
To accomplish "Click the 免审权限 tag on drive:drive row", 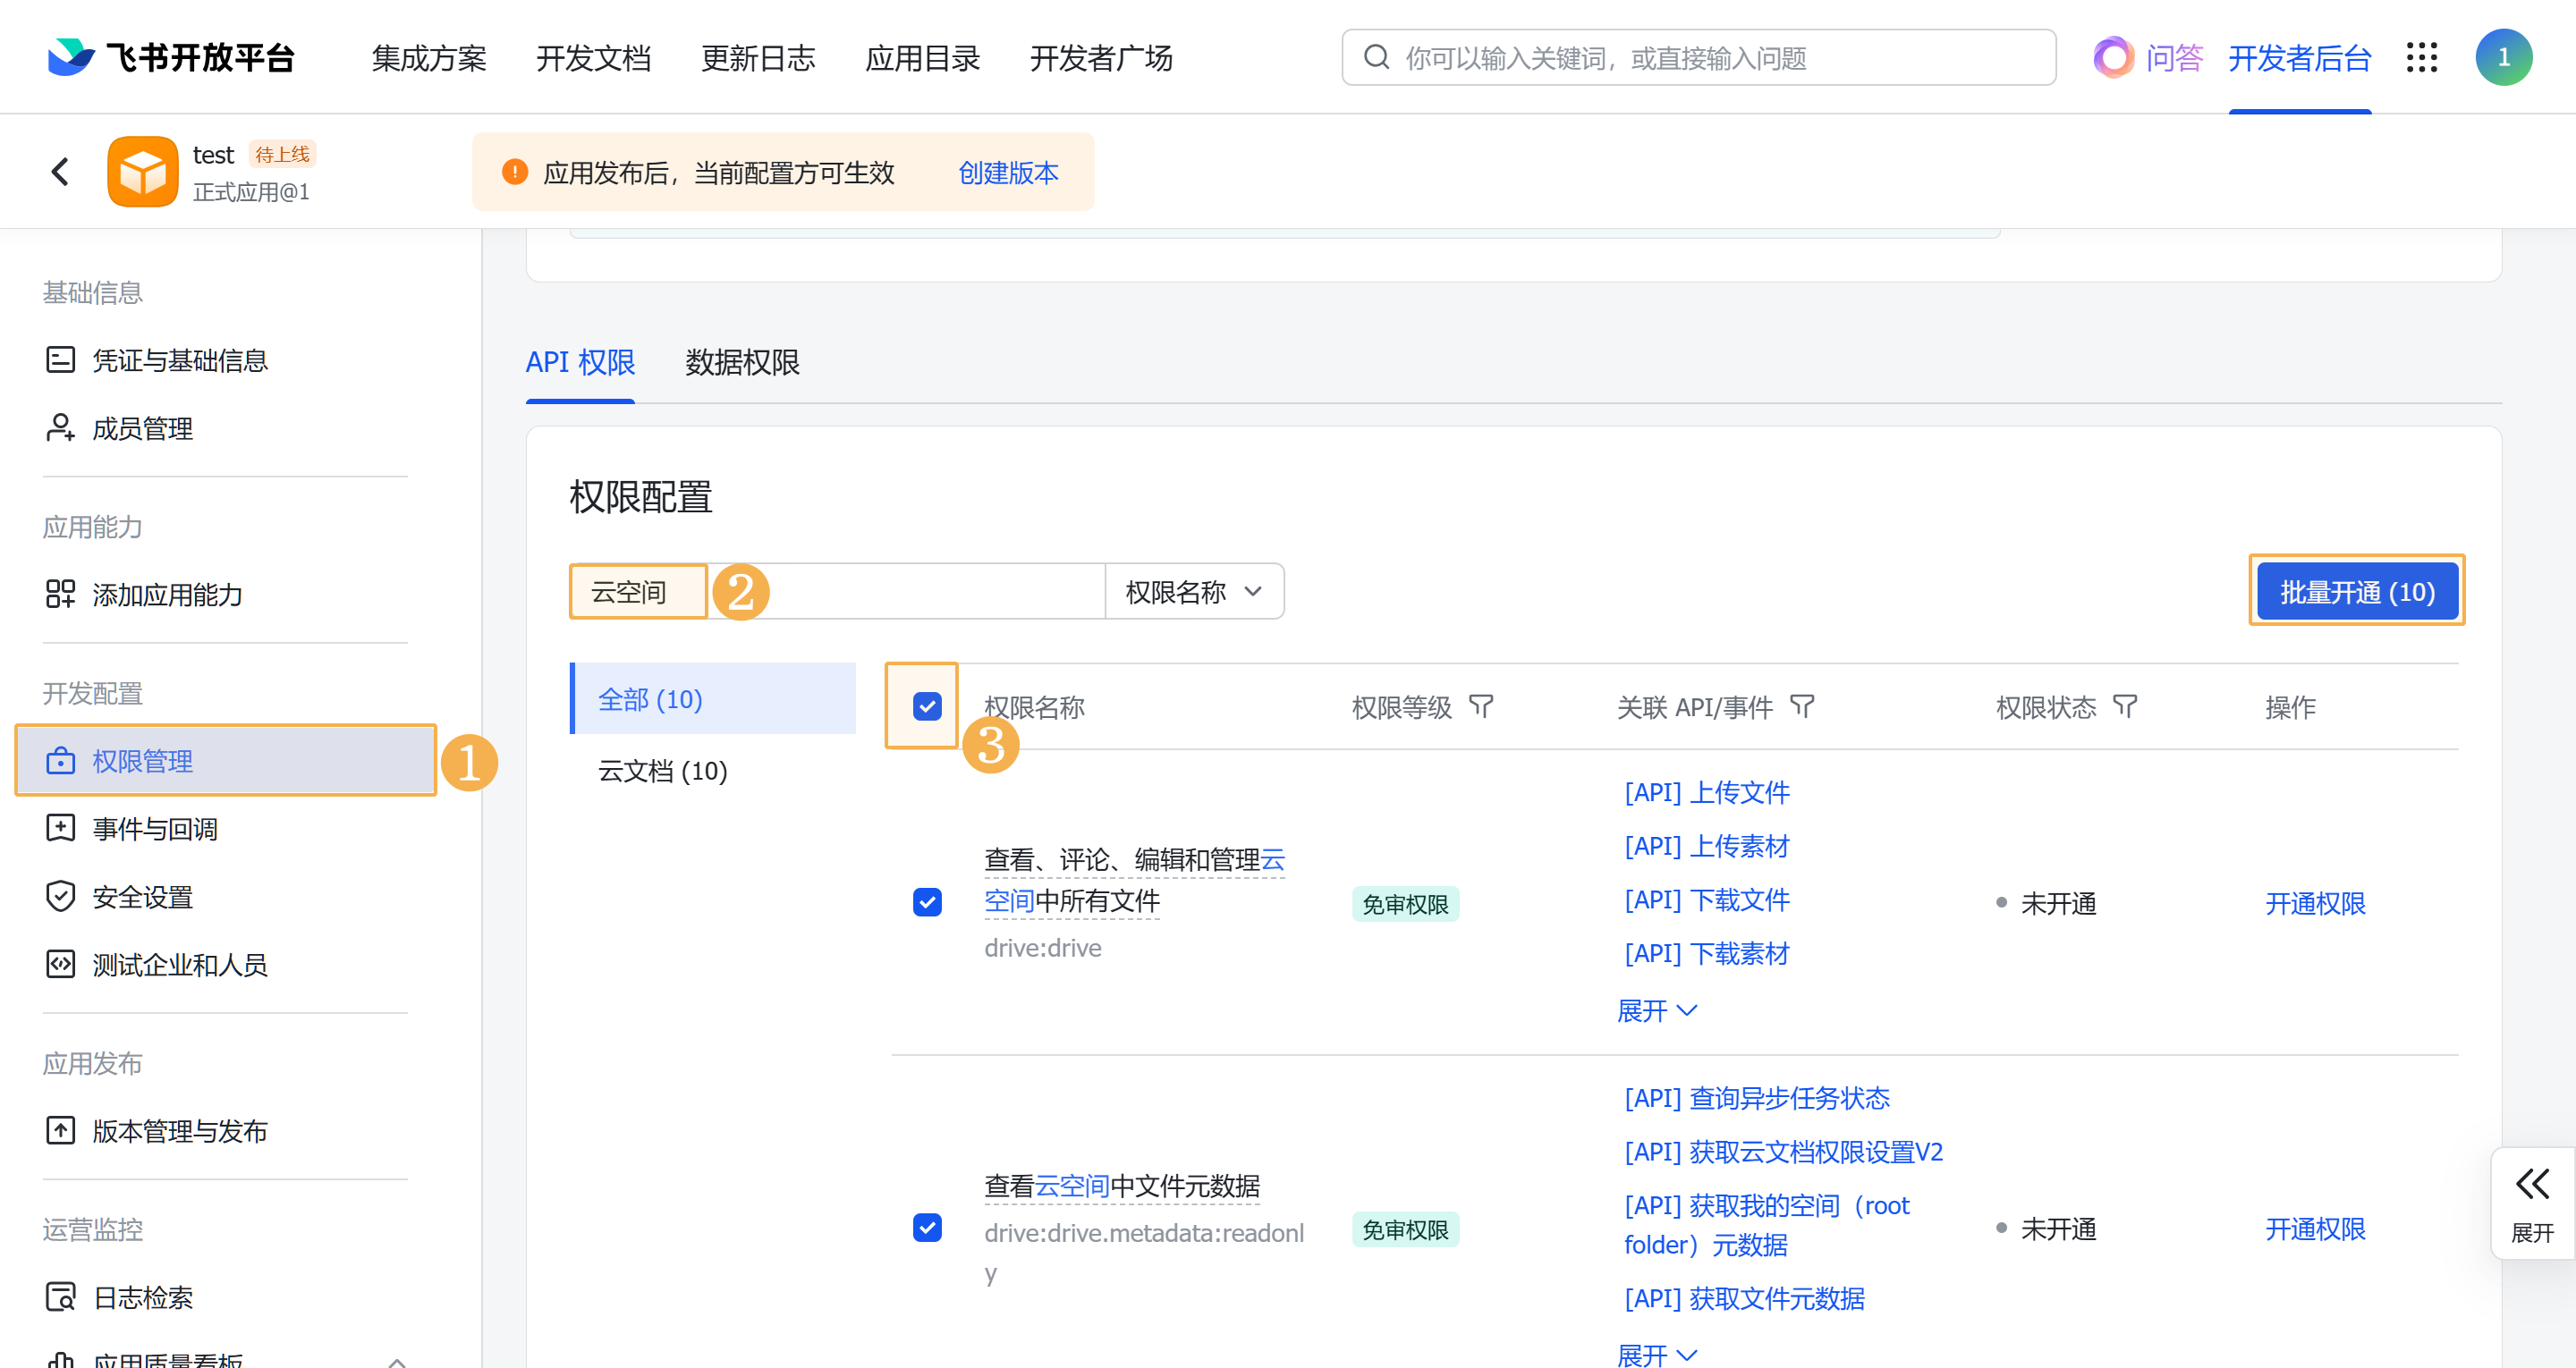I will [x=1404, y=903].
